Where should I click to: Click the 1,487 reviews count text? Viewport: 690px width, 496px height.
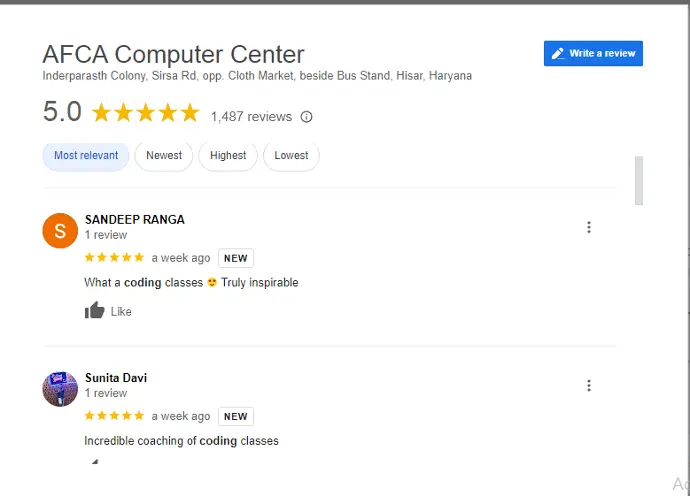coord(251,117)
